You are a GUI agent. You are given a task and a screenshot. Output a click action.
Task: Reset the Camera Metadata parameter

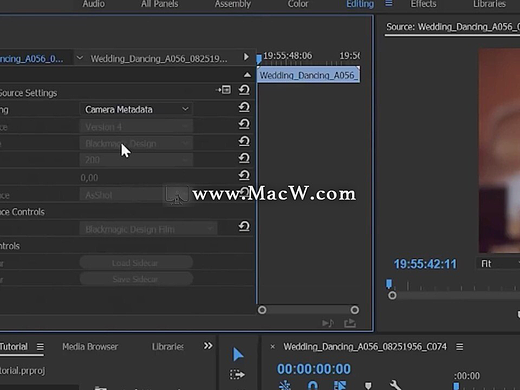[244, 107]
